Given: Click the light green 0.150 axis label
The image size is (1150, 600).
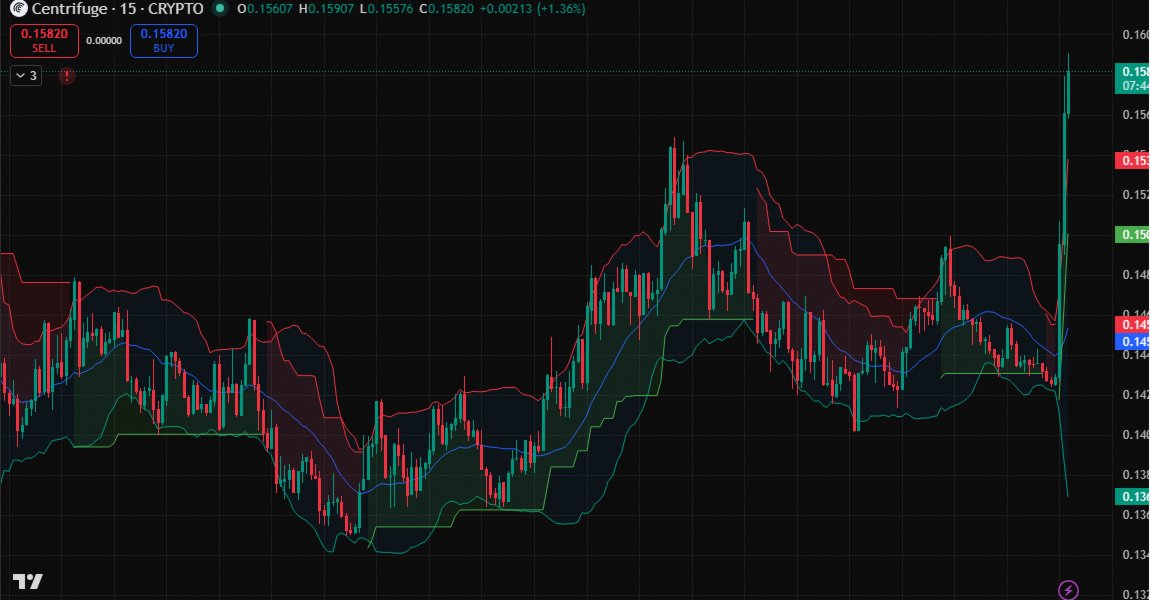Looking at the screenshot, I should tap(1133, 235).
